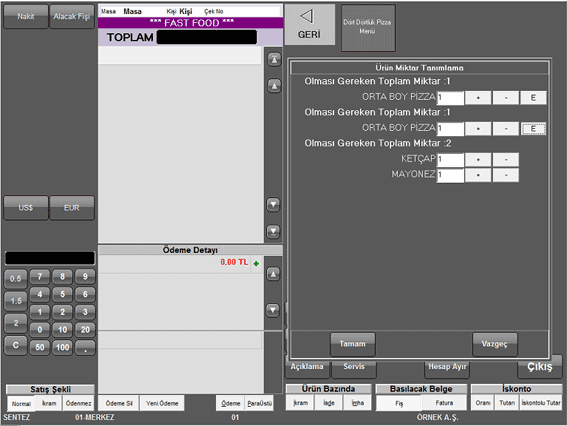Decrease MAYONEZ quantity with minus

click(506, 175)
